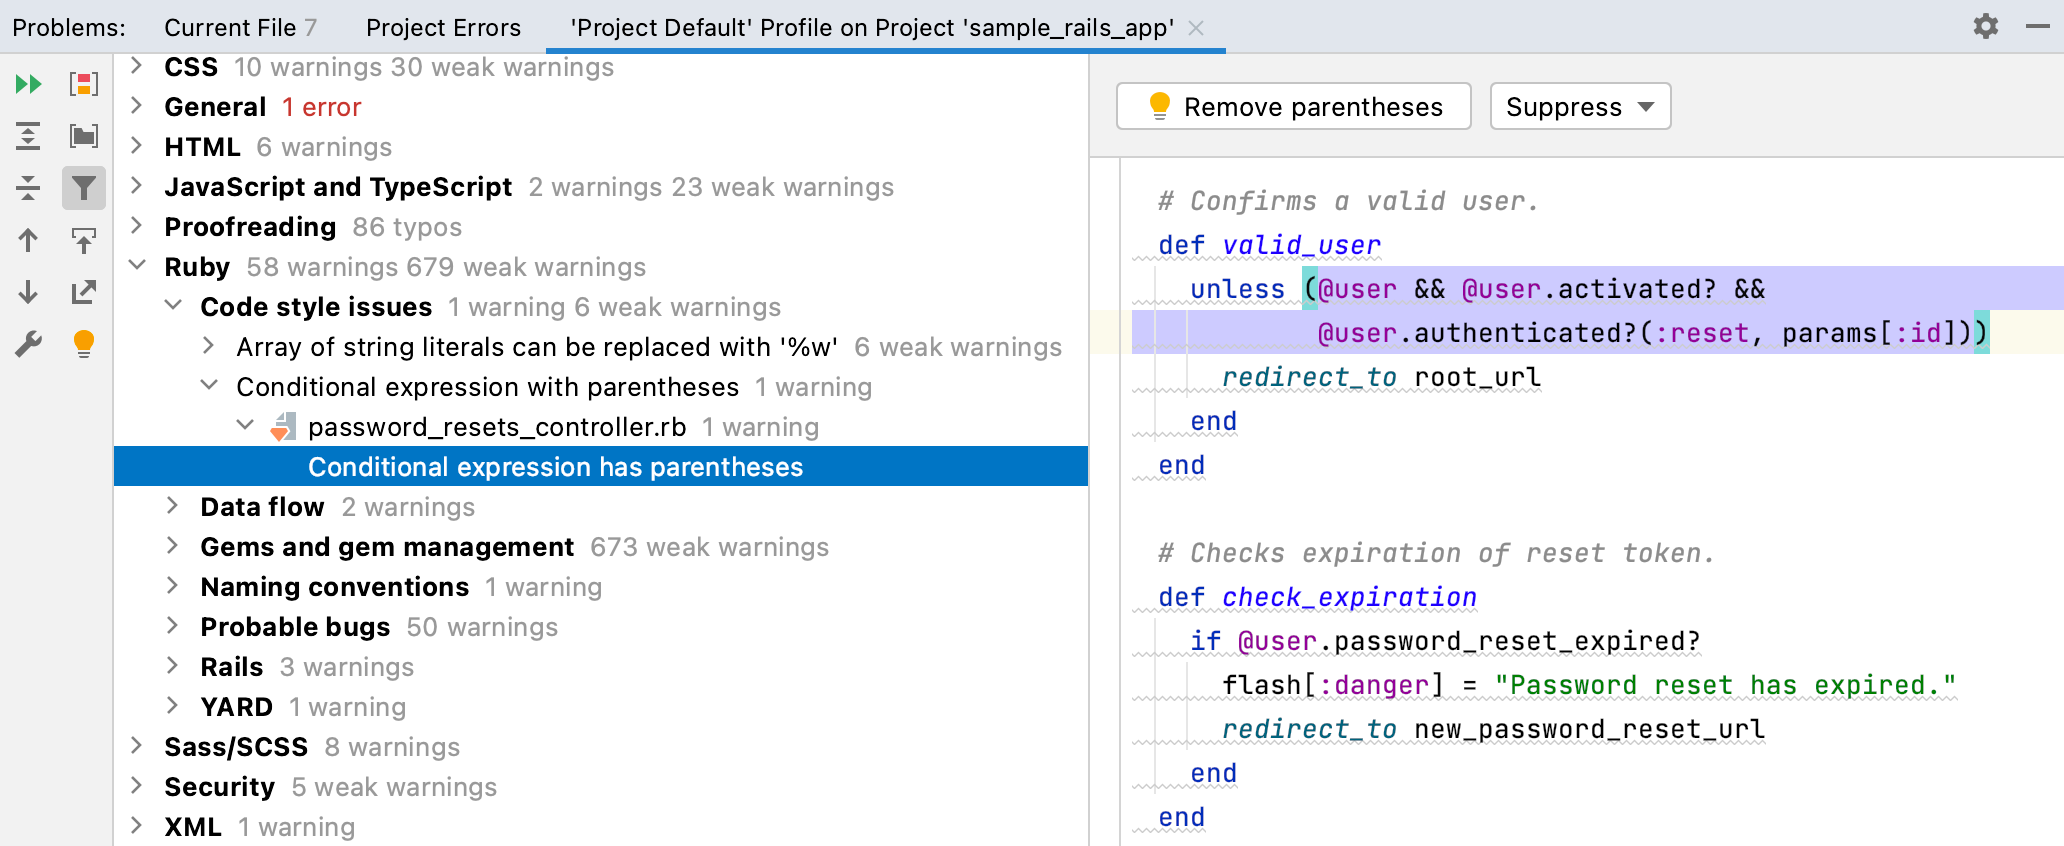Click the Export results icon
Image resolution: width=2064 pixels, height=846 pixels.
[x=84, y=292]
